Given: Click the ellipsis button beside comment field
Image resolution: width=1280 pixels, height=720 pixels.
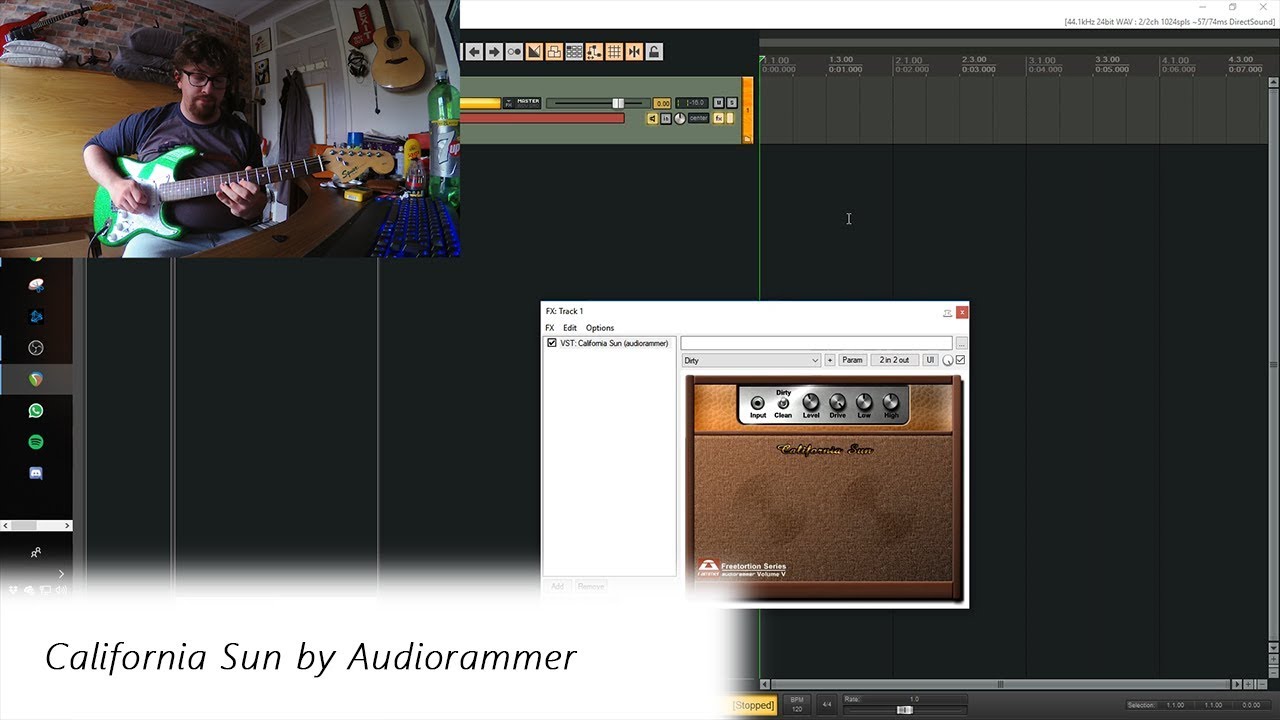Looking at the screenshot, I should 961,343.
